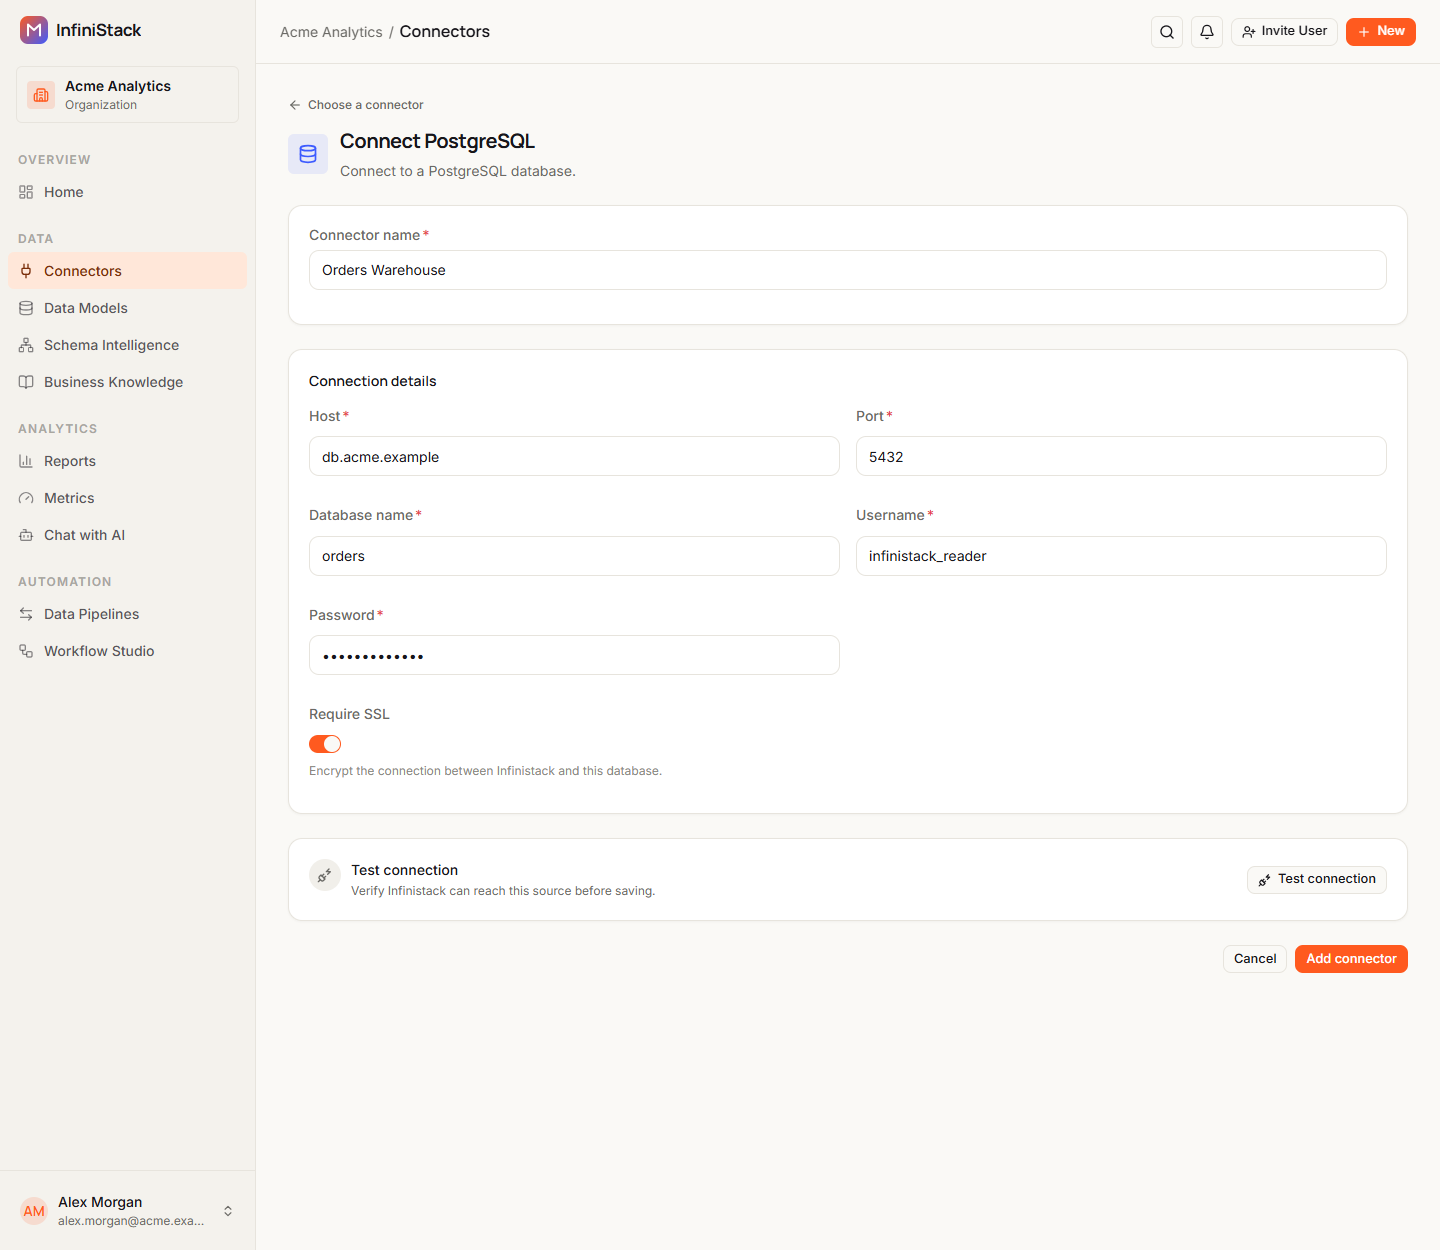Open the notifications bell icon
The image size is (1440, 1250).
click(1207, 32)
